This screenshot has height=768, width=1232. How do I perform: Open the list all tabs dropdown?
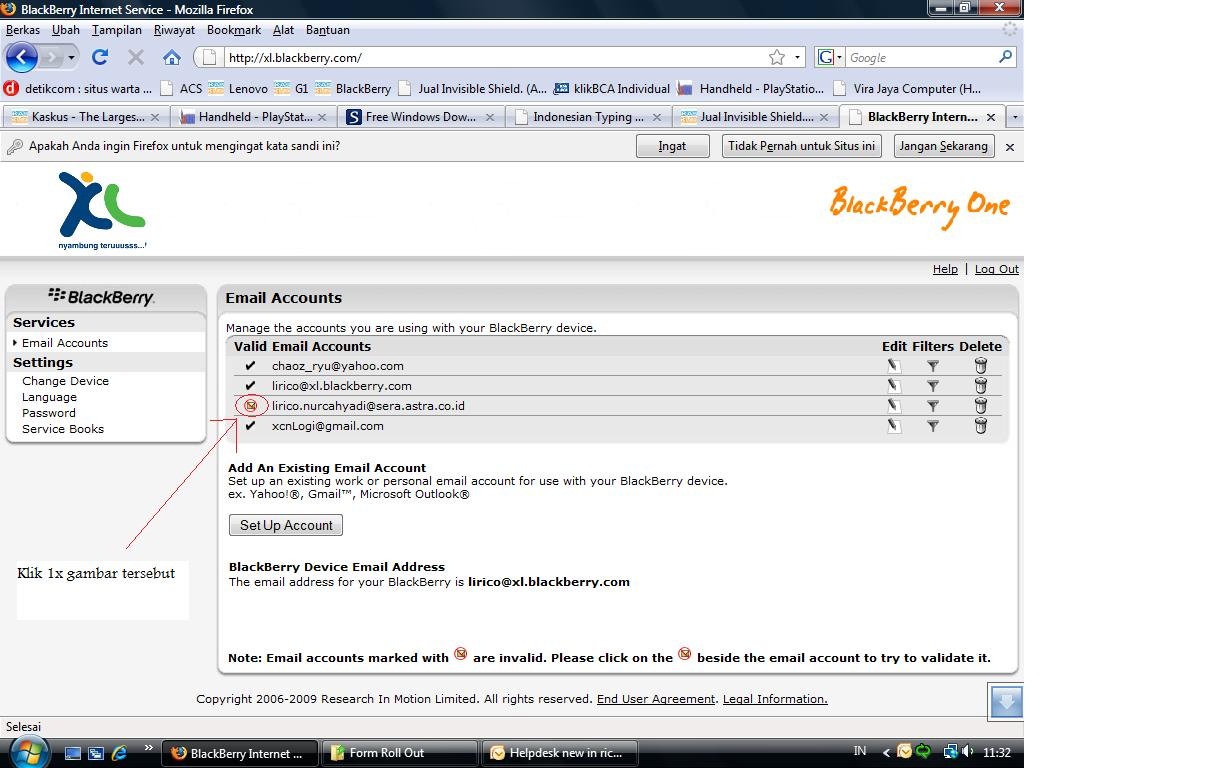pos(1015,117)
